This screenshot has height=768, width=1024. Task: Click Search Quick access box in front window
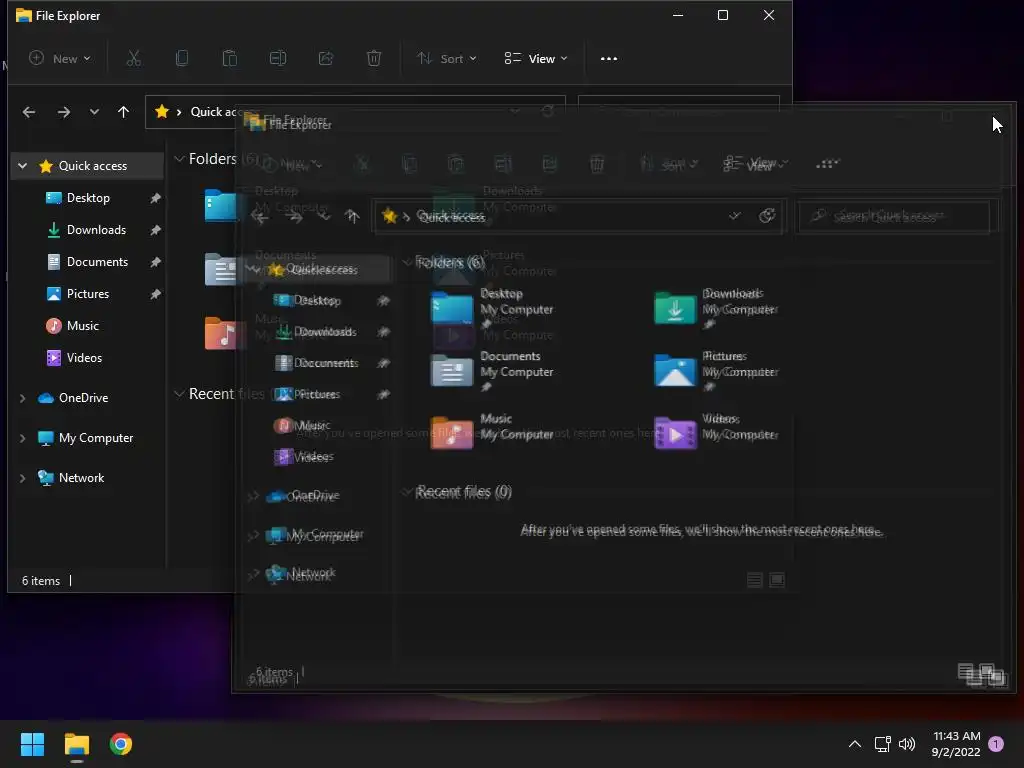896,216
